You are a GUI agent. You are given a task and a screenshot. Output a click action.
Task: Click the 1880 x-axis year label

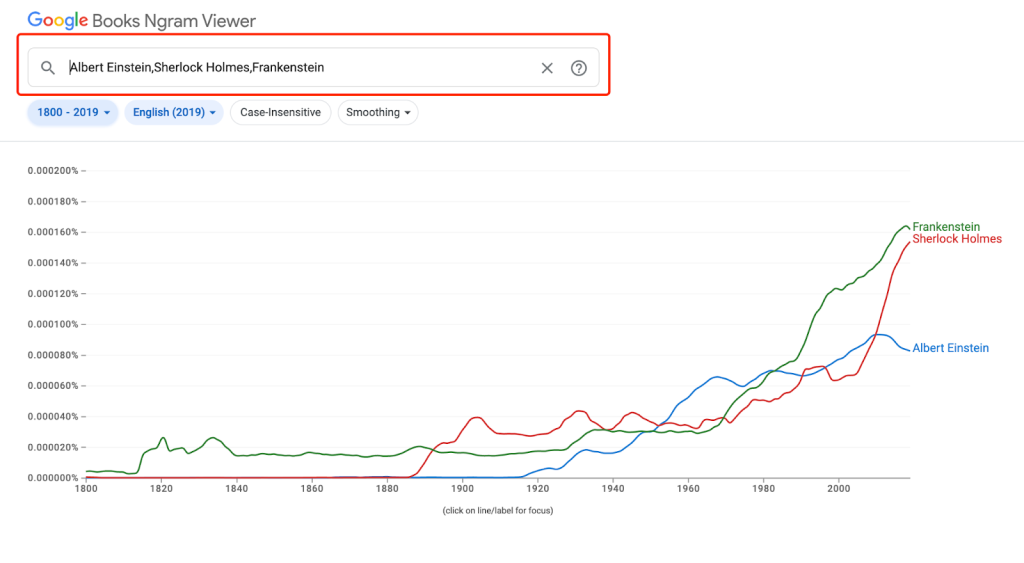point(387,489)
